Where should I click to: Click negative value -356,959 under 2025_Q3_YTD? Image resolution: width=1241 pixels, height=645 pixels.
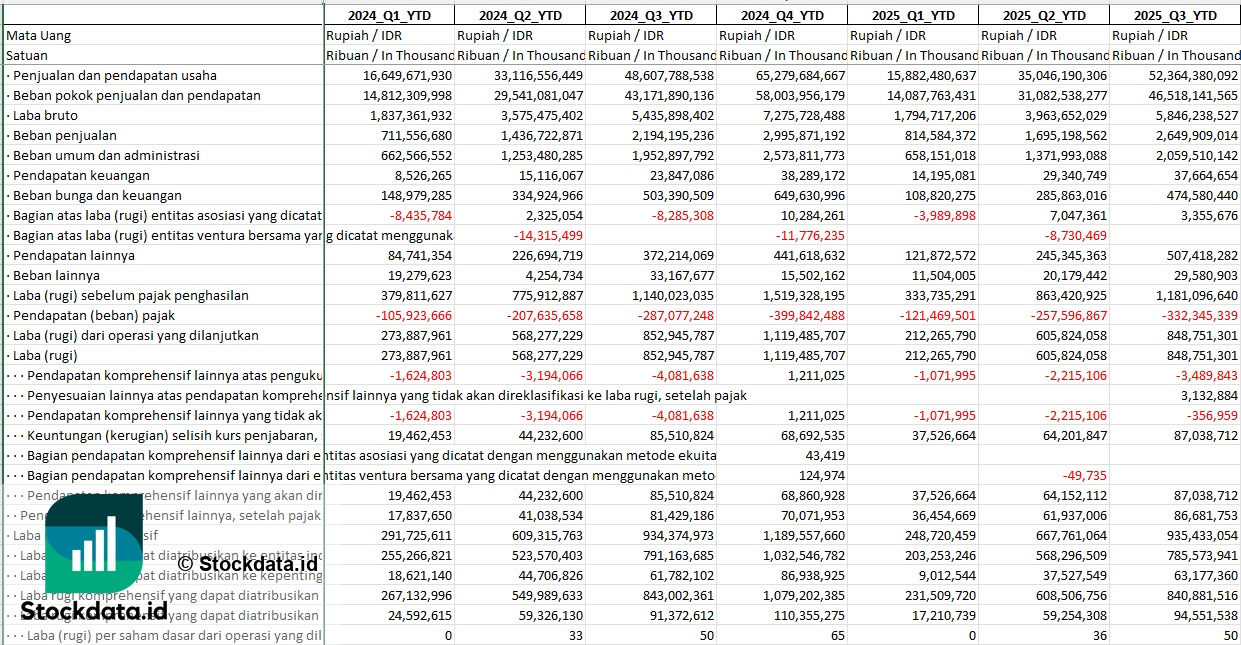[1215, 415]
